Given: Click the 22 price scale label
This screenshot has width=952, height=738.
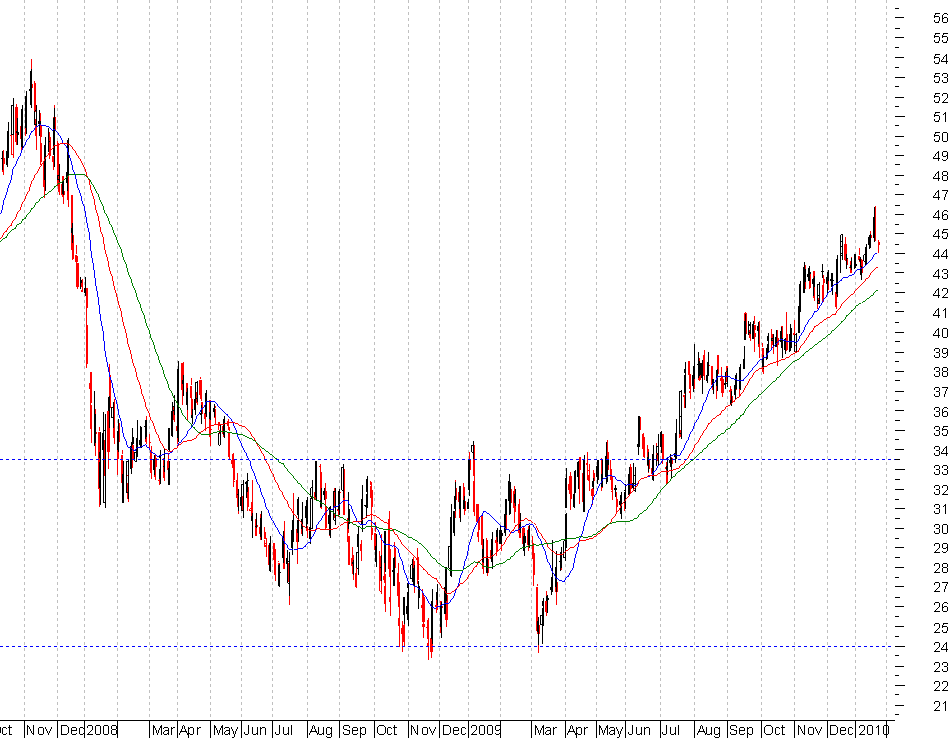Looking at the screenshot, I should point(940,686).
